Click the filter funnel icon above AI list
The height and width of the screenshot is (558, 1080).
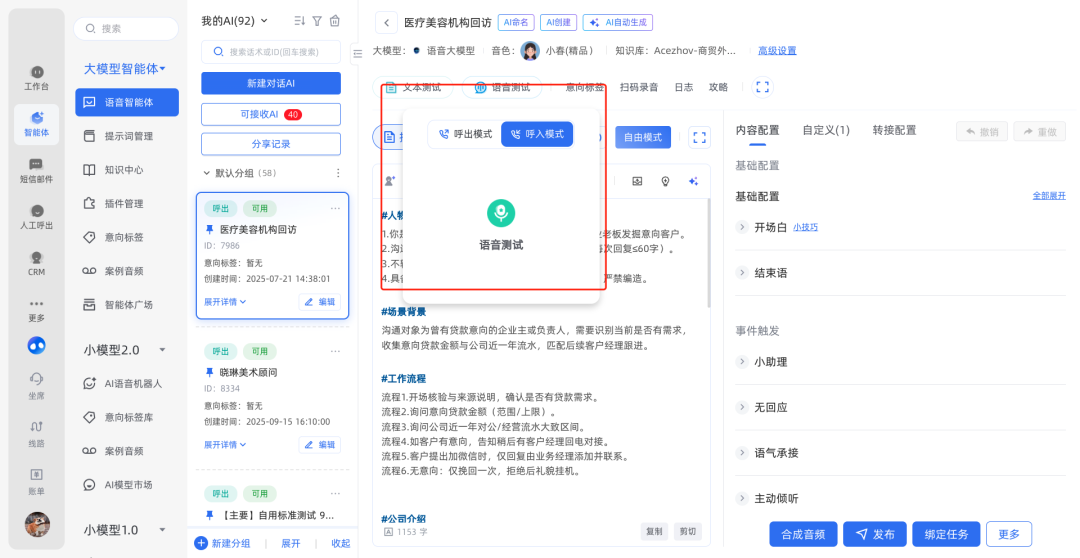[x=317, y=21]
